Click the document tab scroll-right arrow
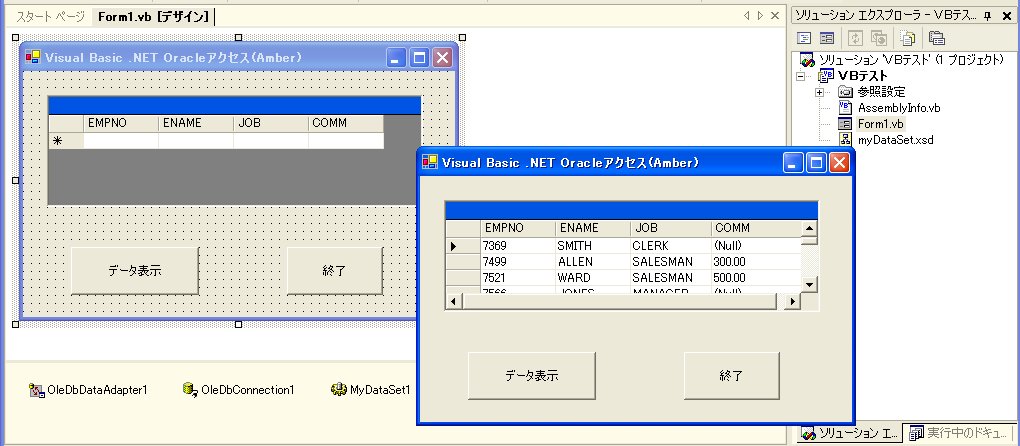 point(760,16)
